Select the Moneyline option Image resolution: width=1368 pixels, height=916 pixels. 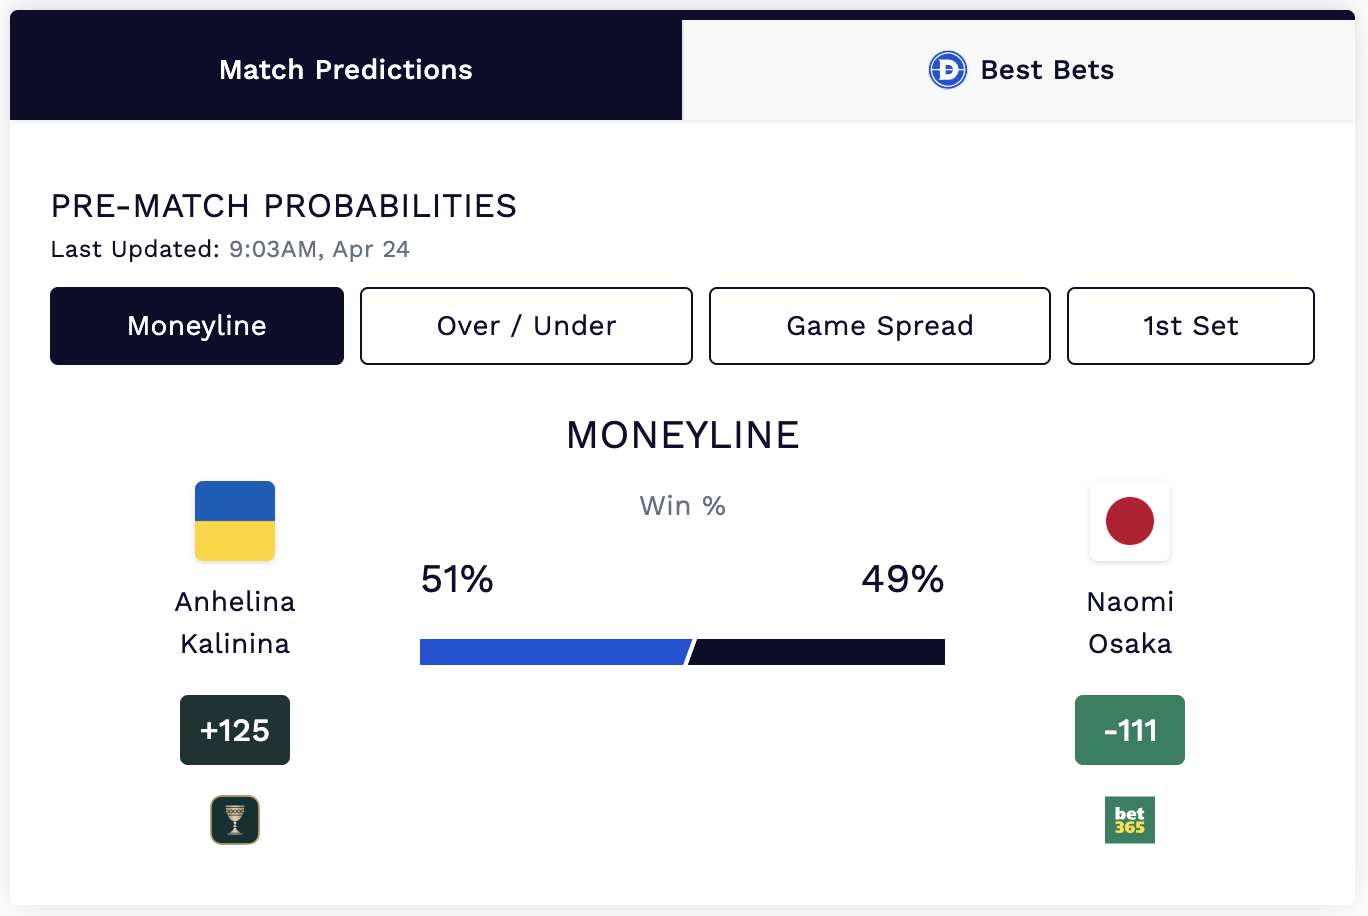point(196,326)
